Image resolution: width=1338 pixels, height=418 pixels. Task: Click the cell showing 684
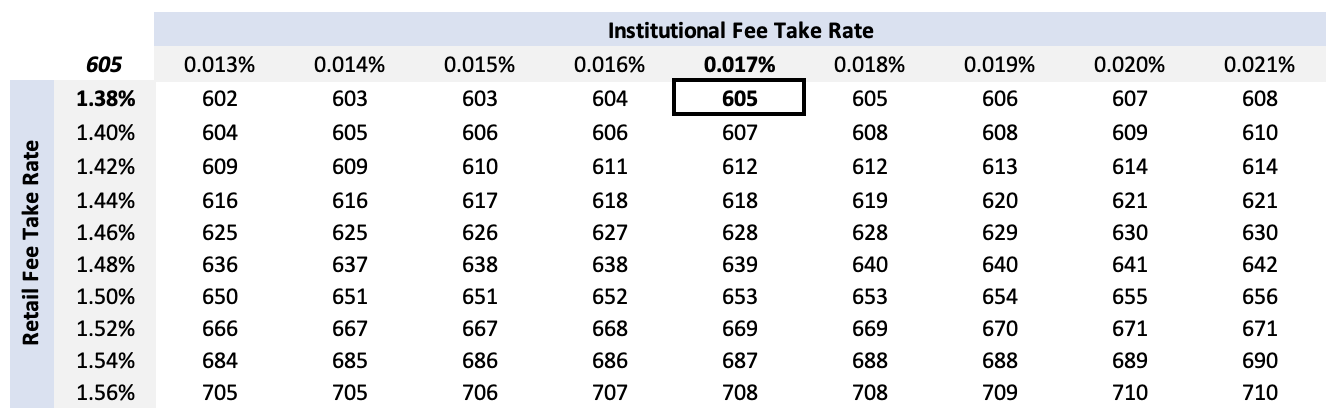(x=220, y=361)
